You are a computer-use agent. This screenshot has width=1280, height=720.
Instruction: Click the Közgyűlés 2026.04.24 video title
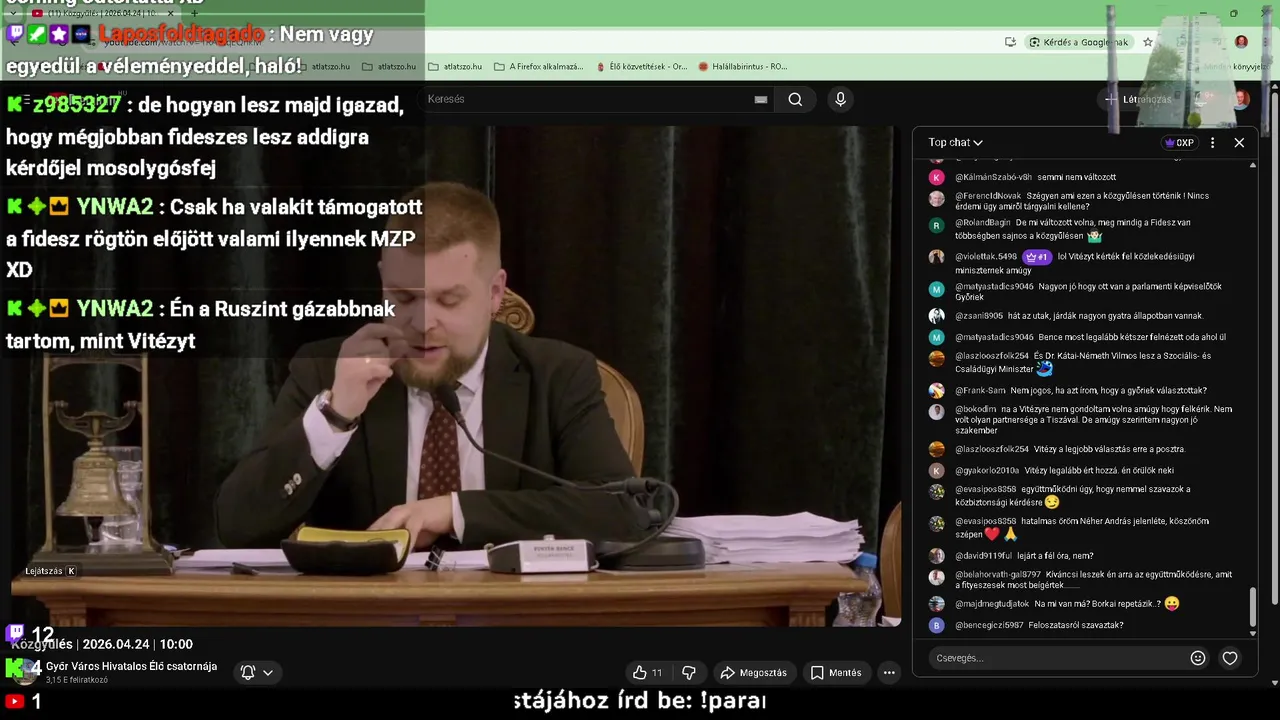pyautogui.click(x=102, y=644)
